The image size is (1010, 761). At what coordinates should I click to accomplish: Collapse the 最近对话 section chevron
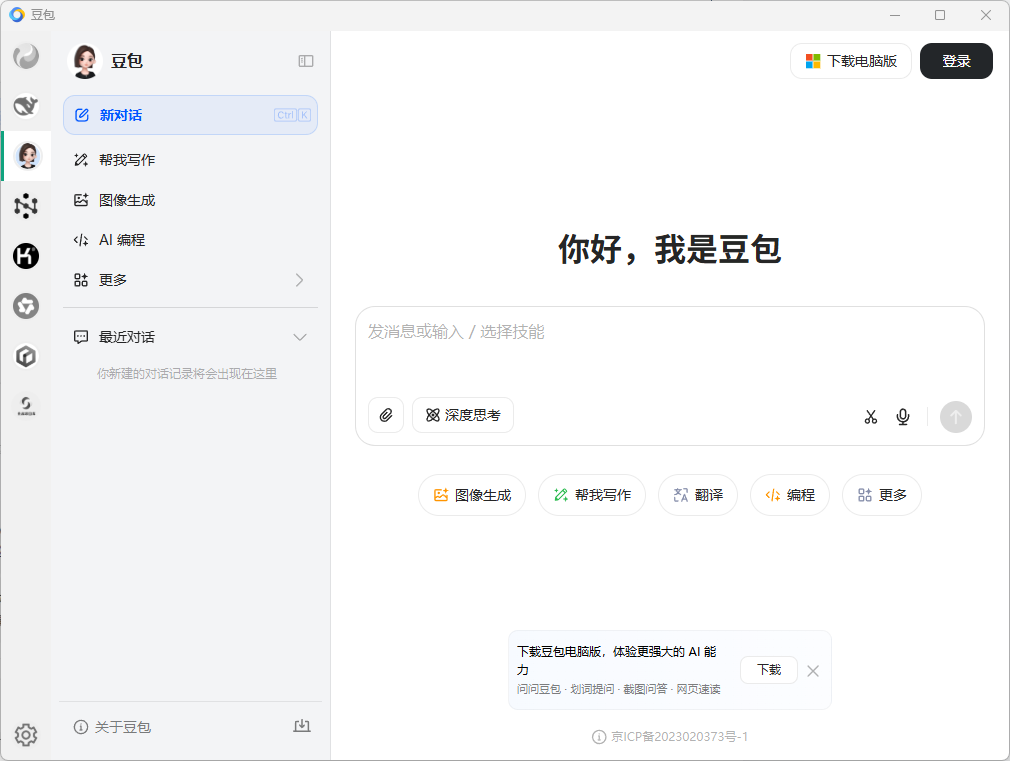[x=300, y=337]
